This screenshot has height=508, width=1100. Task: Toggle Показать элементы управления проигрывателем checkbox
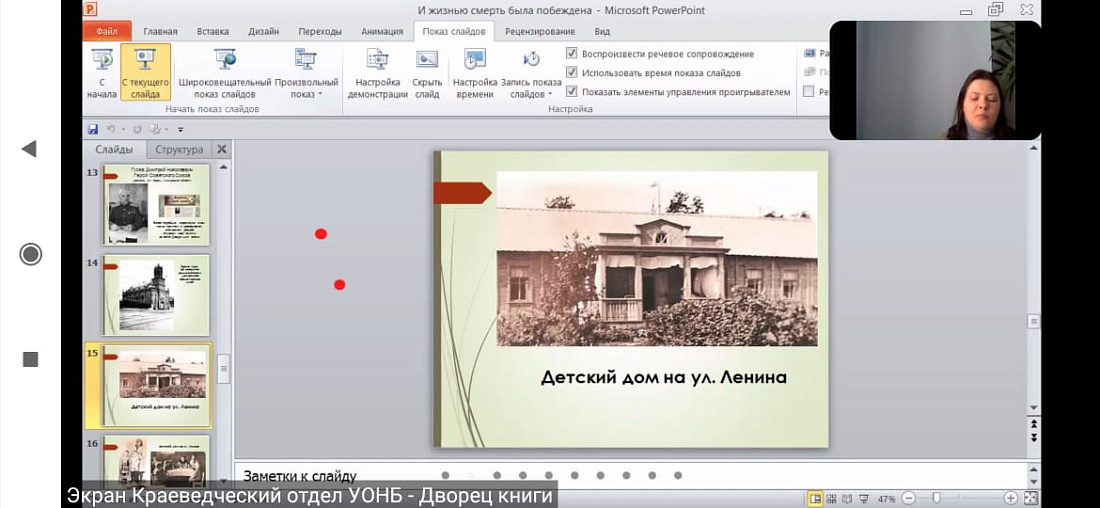[572, 92]
